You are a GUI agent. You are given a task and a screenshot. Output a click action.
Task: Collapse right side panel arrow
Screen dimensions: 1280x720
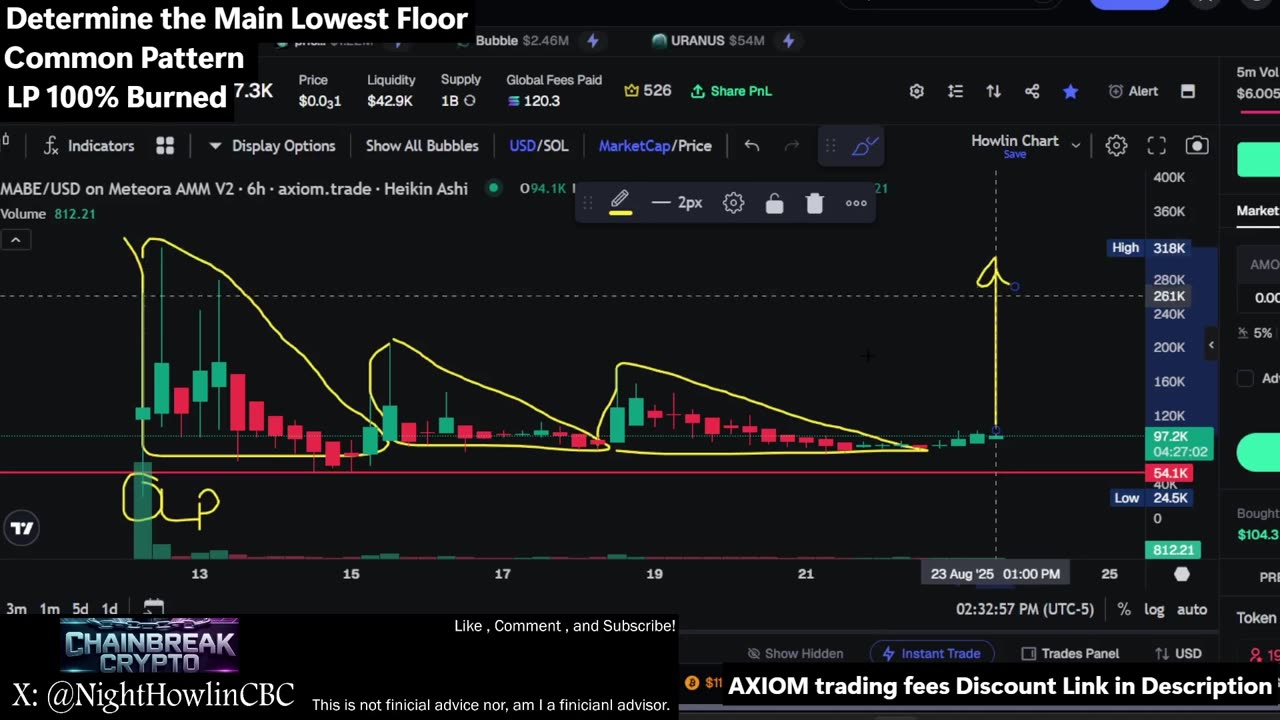tap(1211, 345)
